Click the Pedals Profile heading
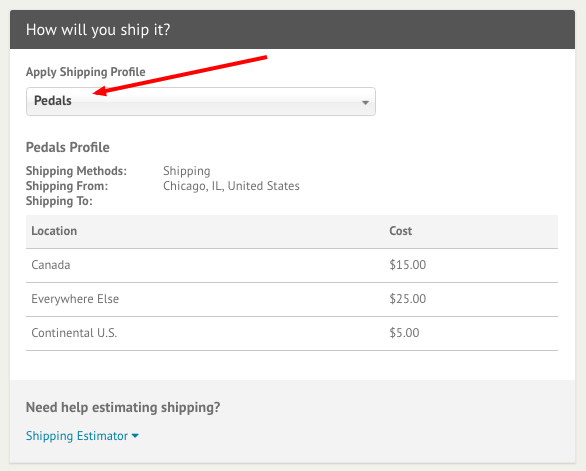586x471 pixels. (x=68, y=147)
